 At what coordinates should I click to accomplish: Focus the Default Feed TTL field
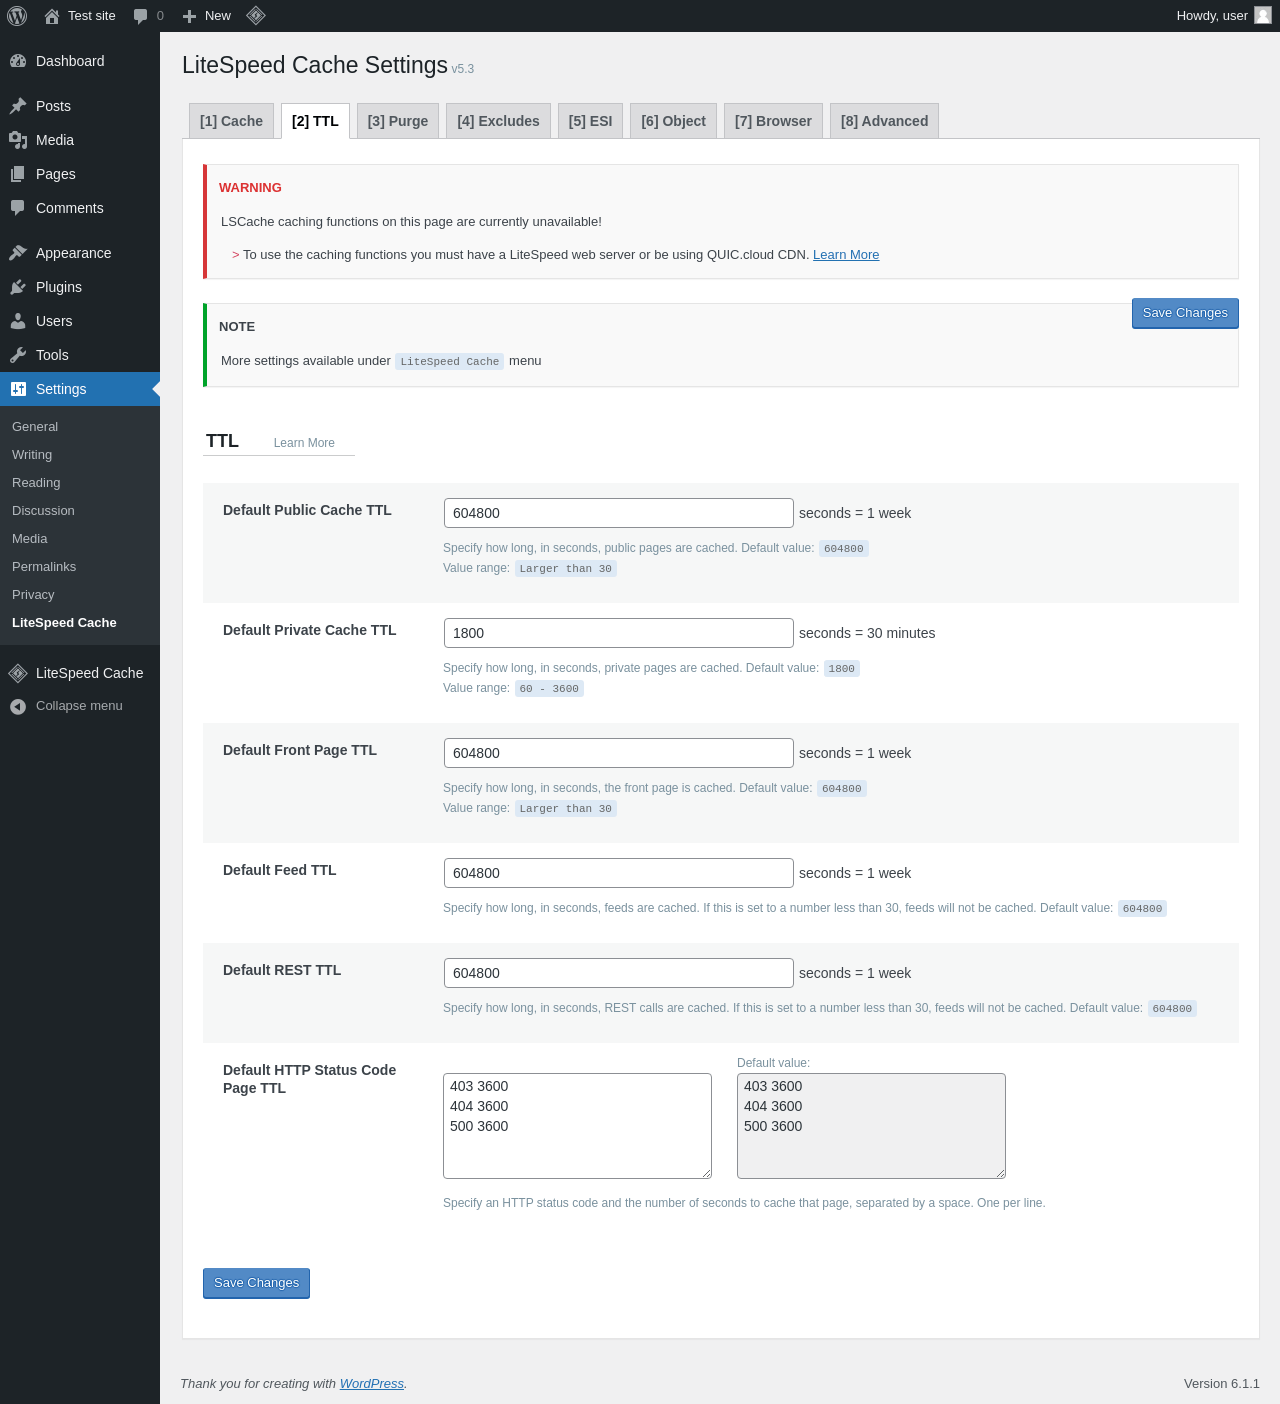click(x=619, y=873)
